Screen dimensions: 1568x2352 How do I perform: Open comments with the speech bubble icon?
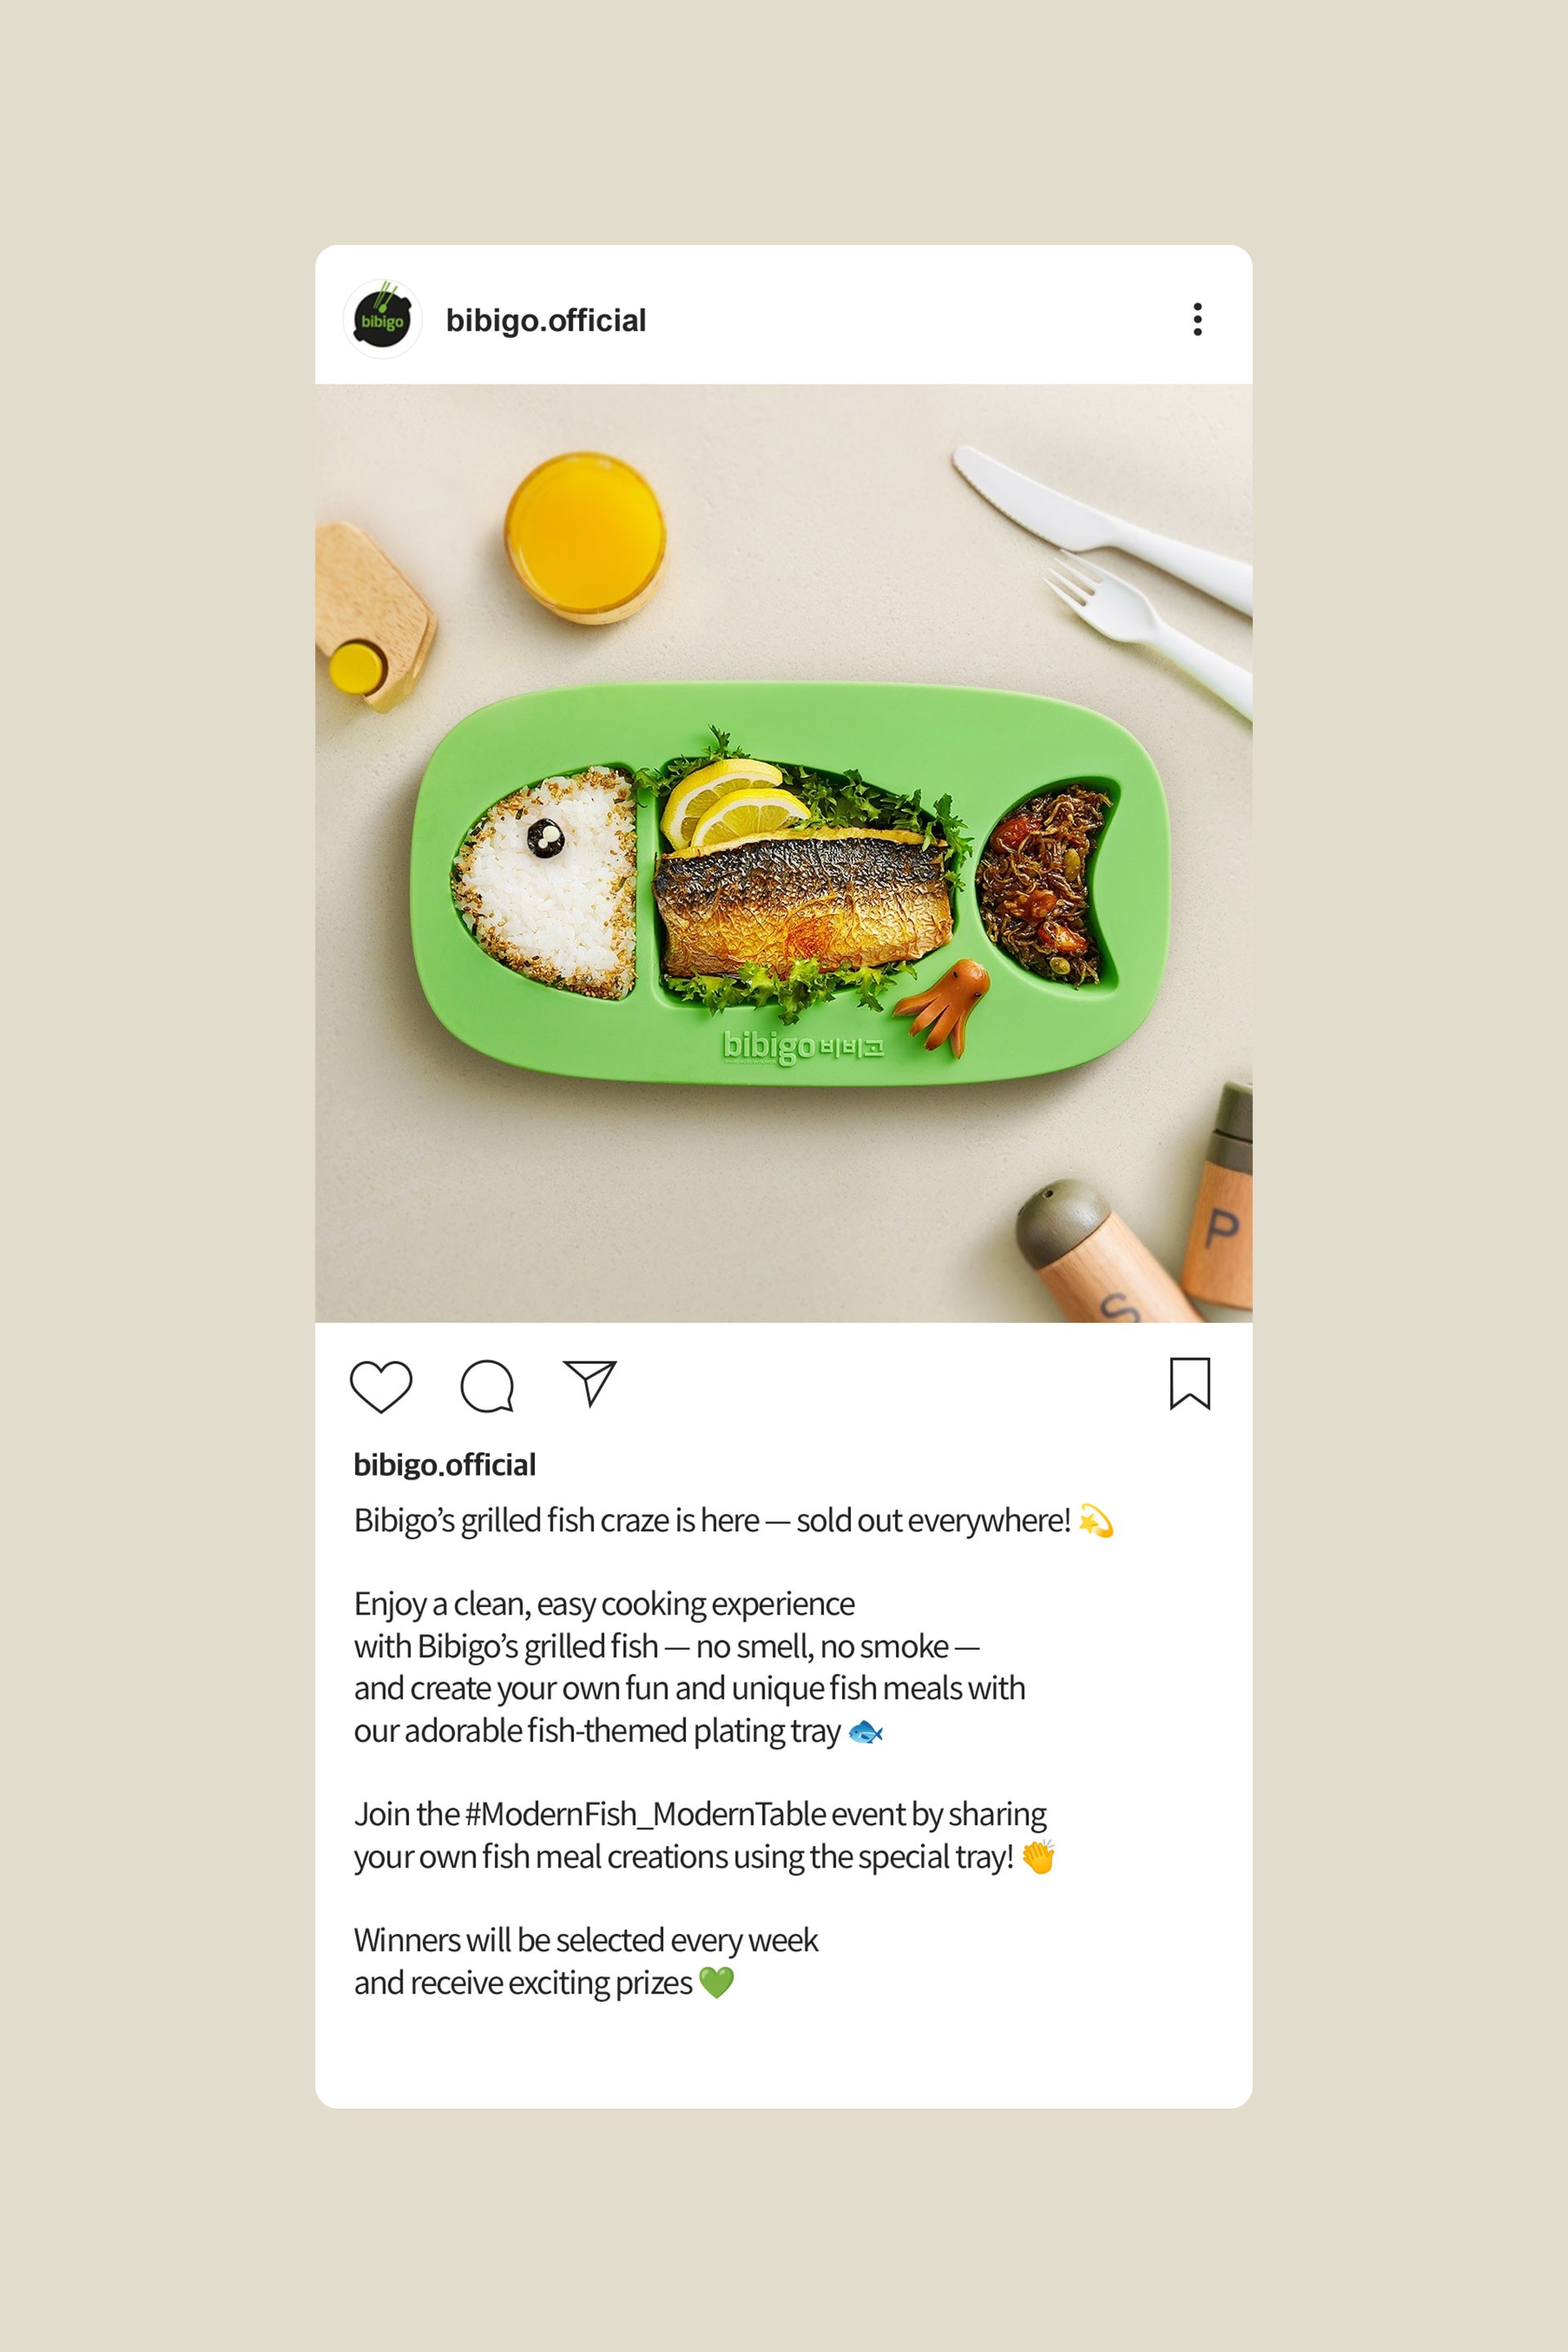[x=487, y=1386]
